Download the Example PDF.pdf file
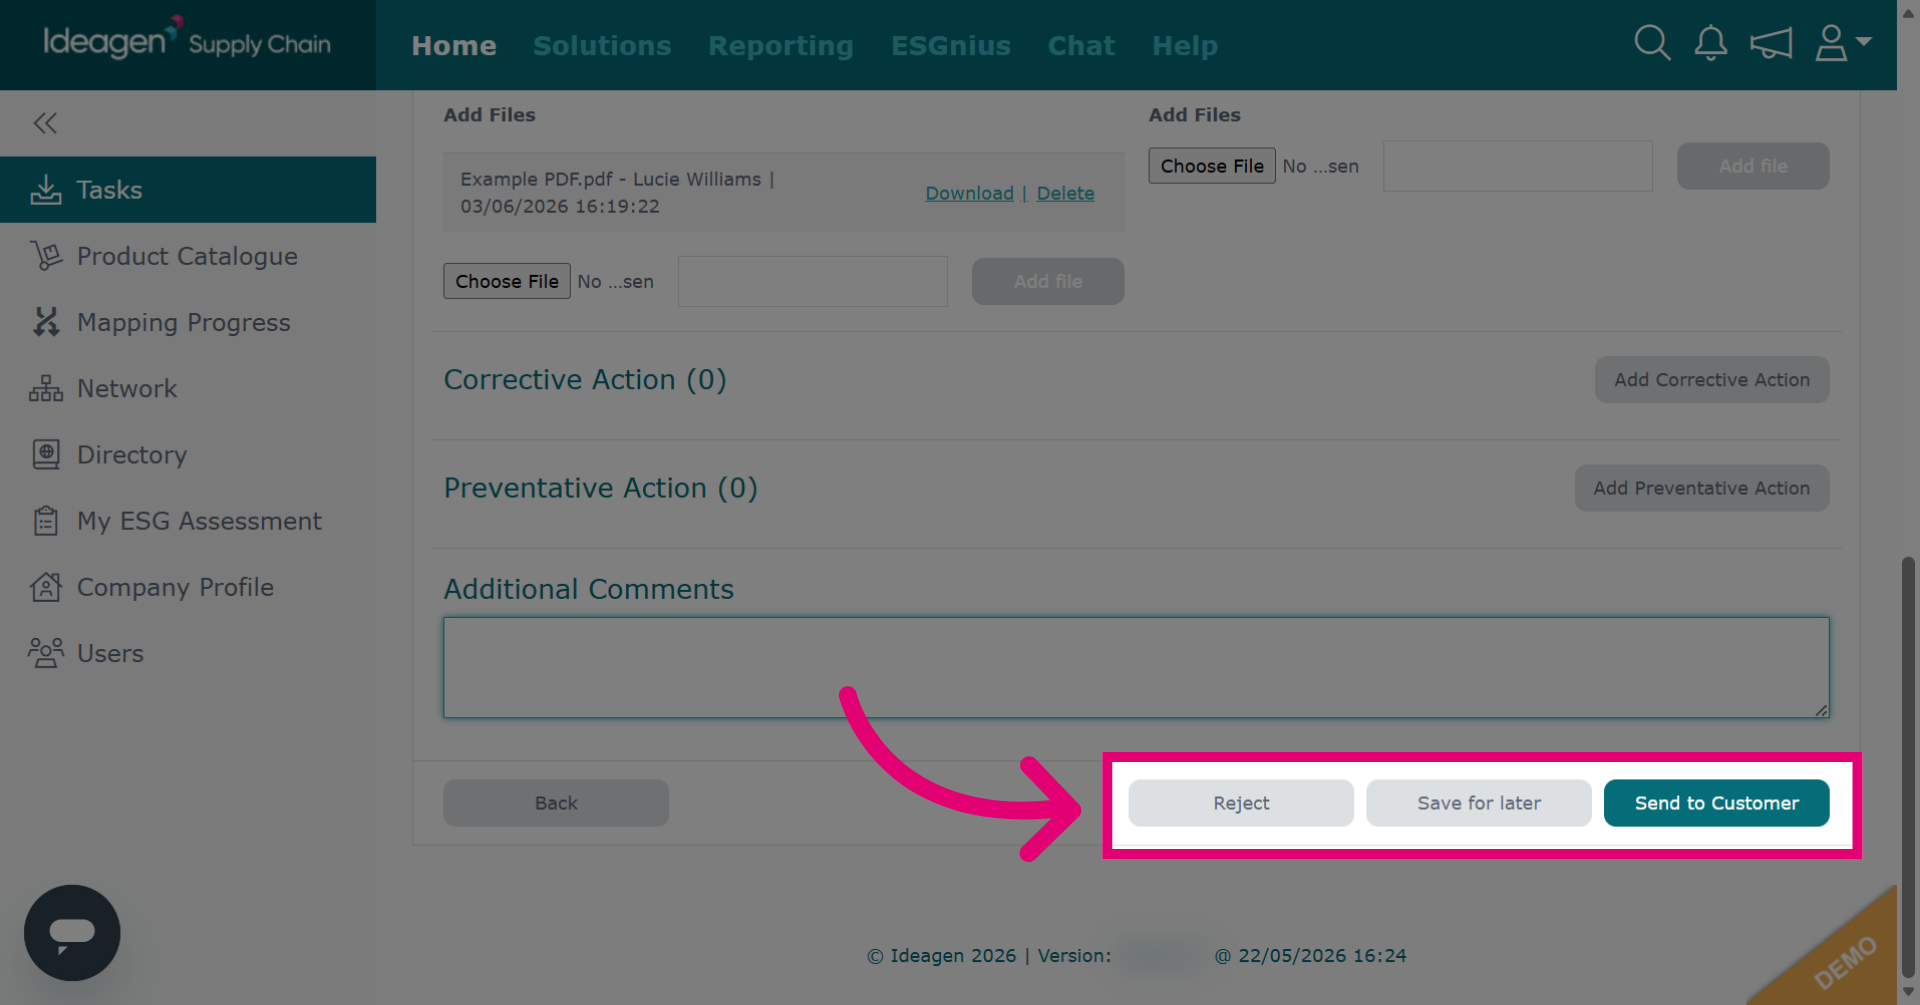Viewport: 1920px width, 1005px height. 969,193
